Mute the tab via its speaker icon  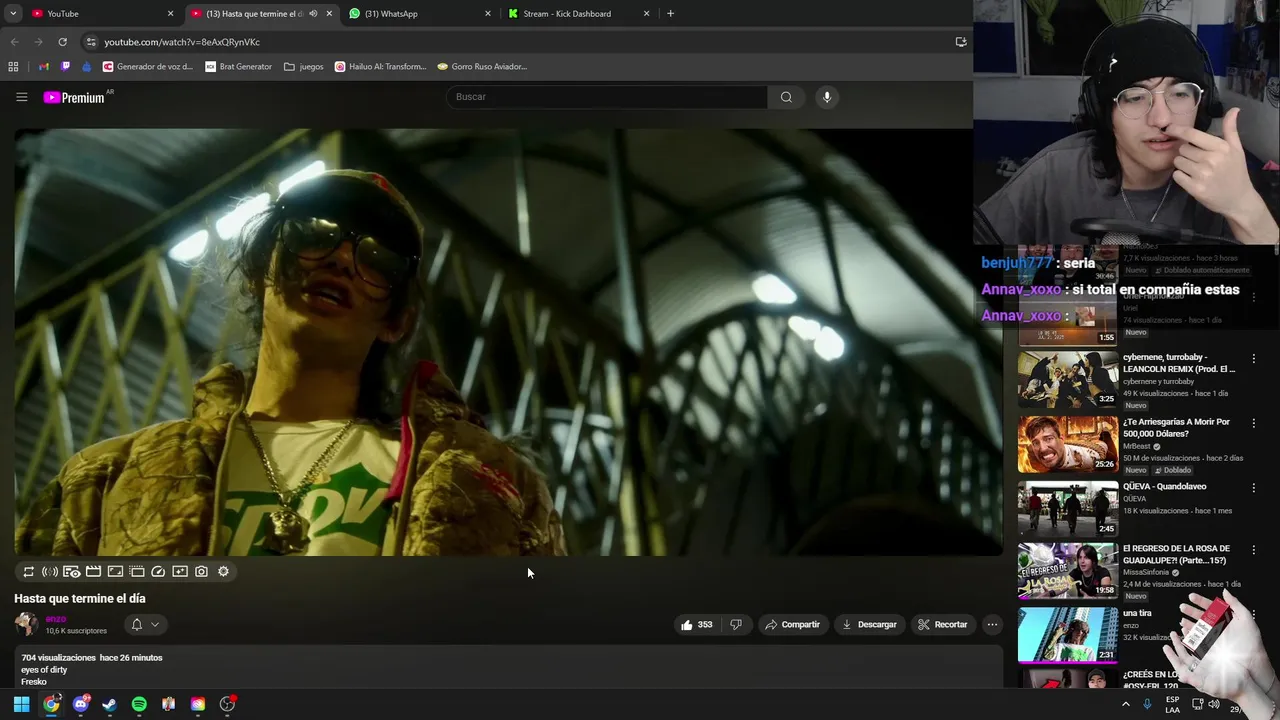(x=313, y=14)
